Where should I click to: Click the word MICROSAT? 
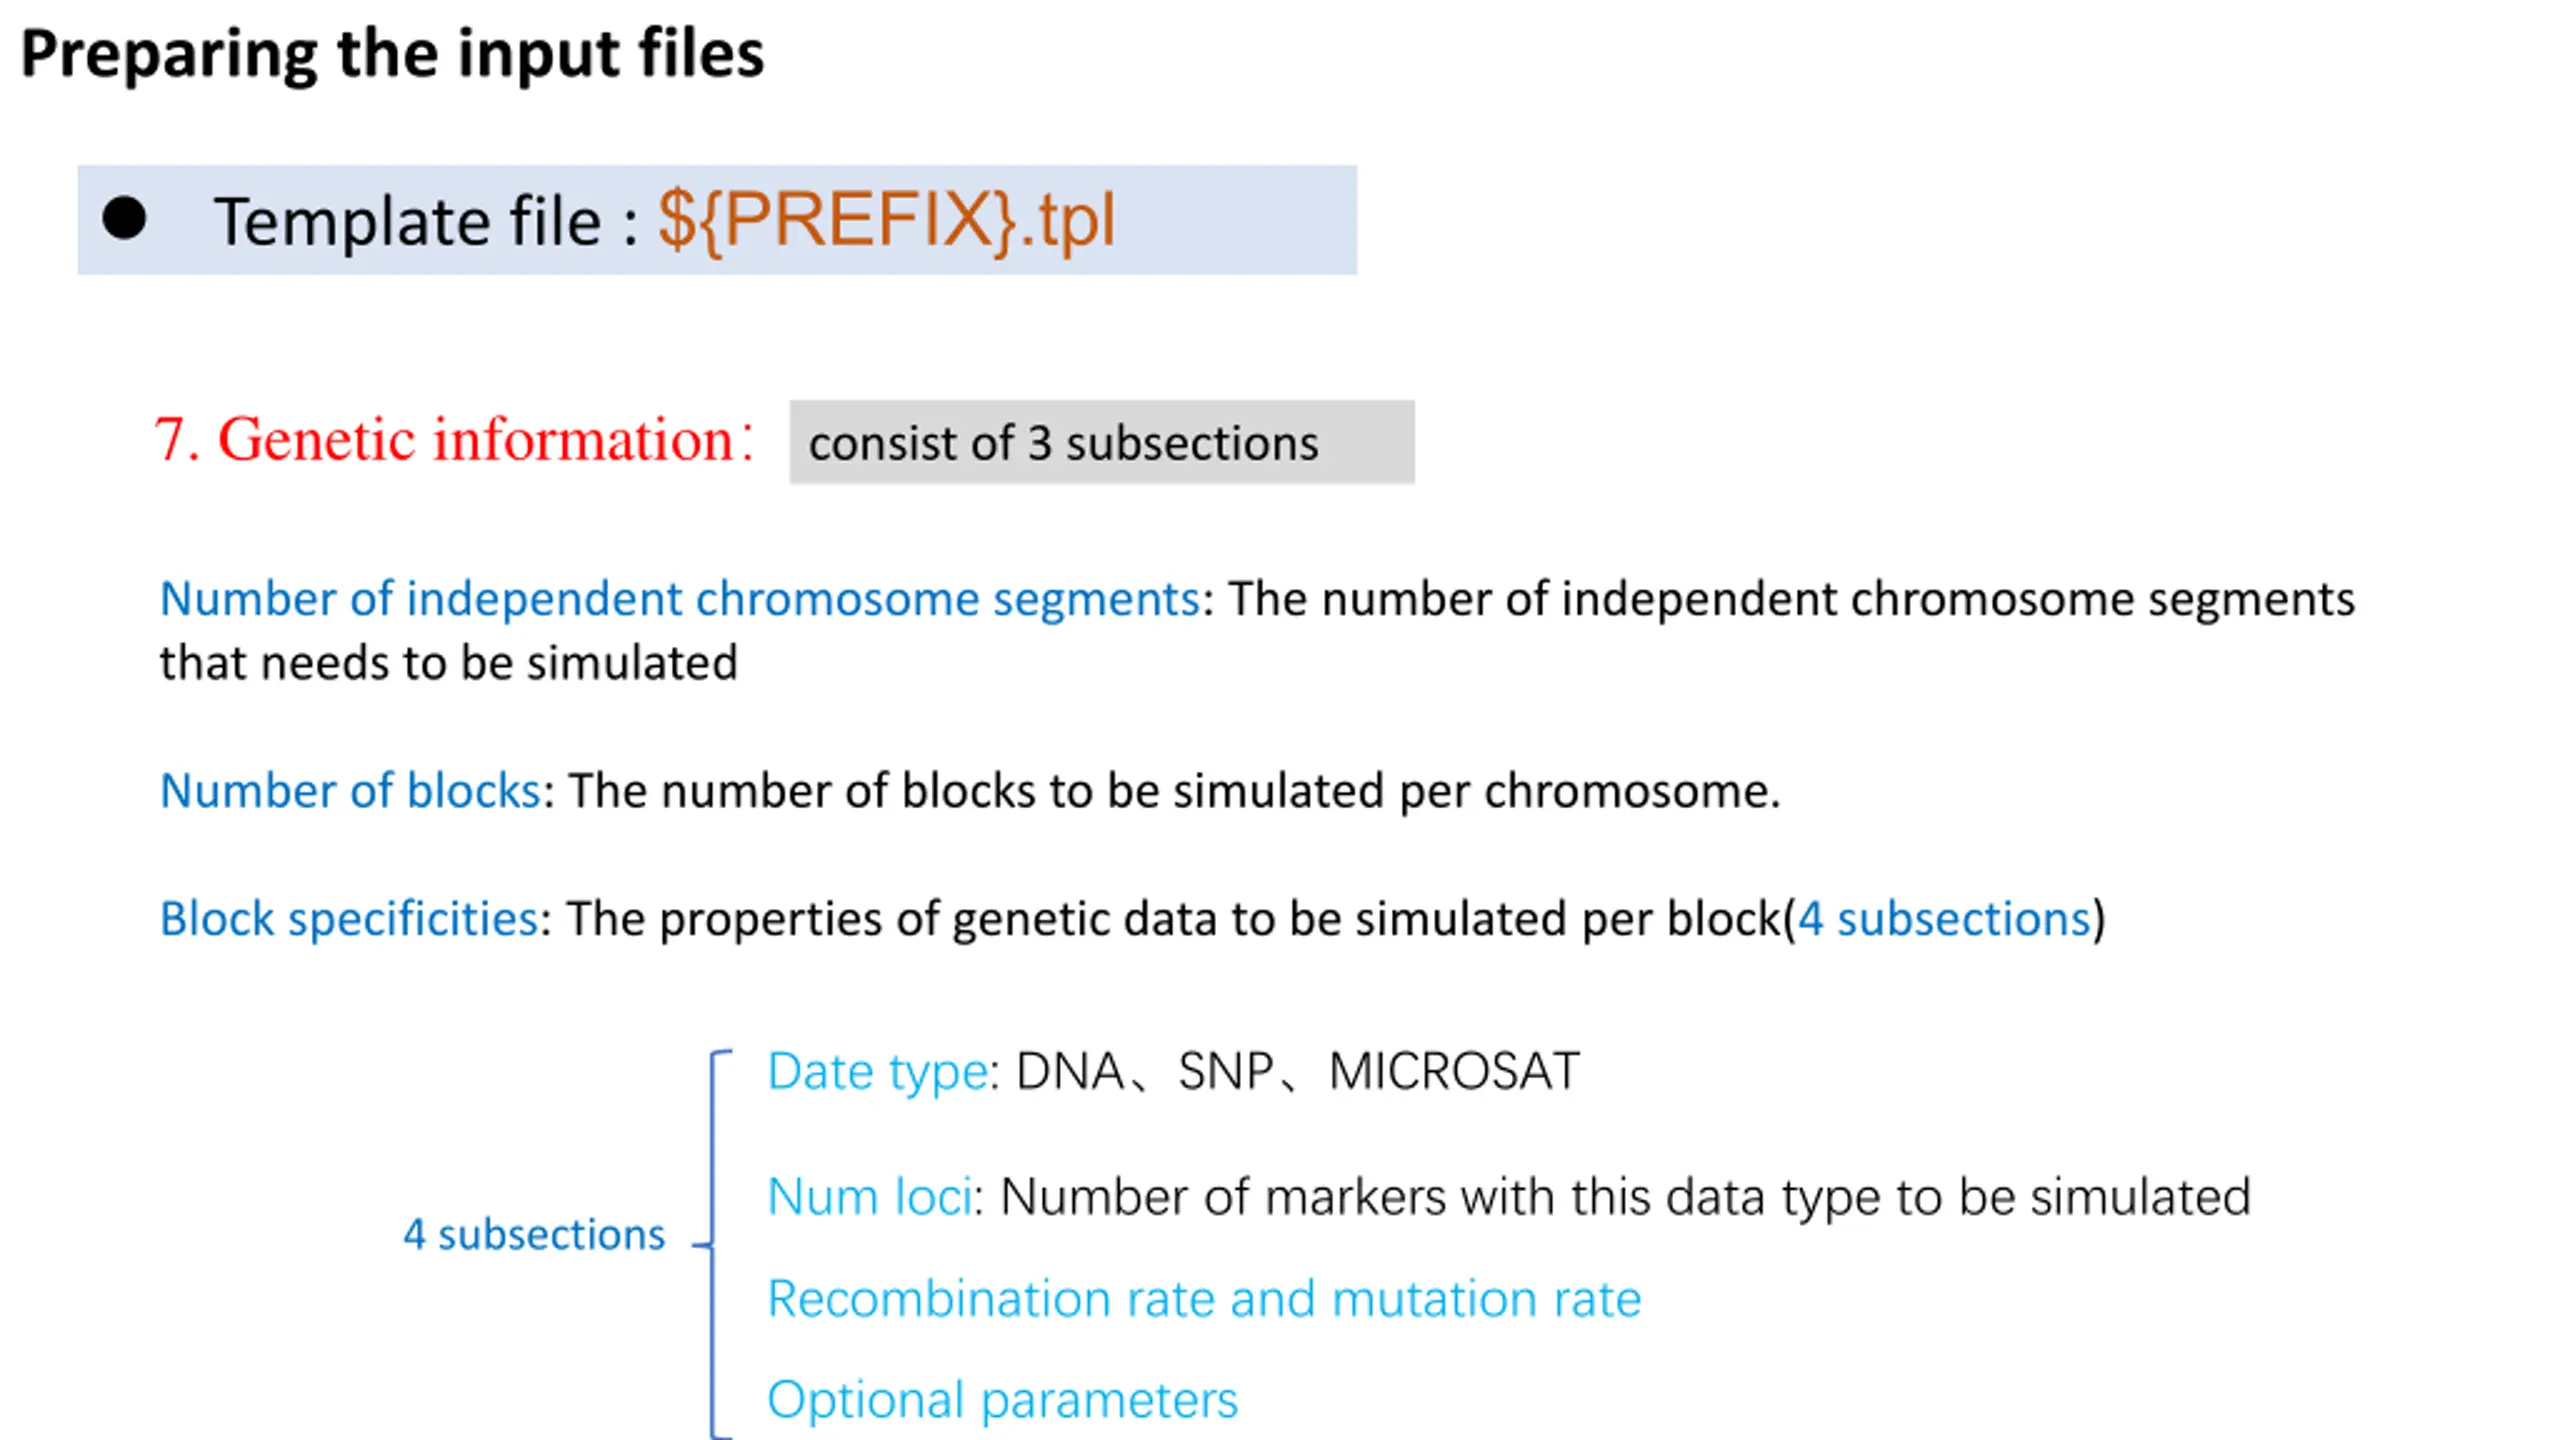[1454, 1071]
